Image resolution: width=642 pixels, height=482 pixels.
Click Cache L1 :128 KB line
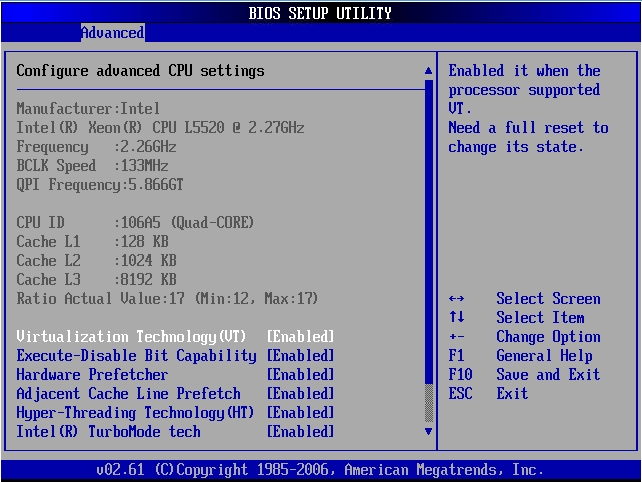point(92,242)
